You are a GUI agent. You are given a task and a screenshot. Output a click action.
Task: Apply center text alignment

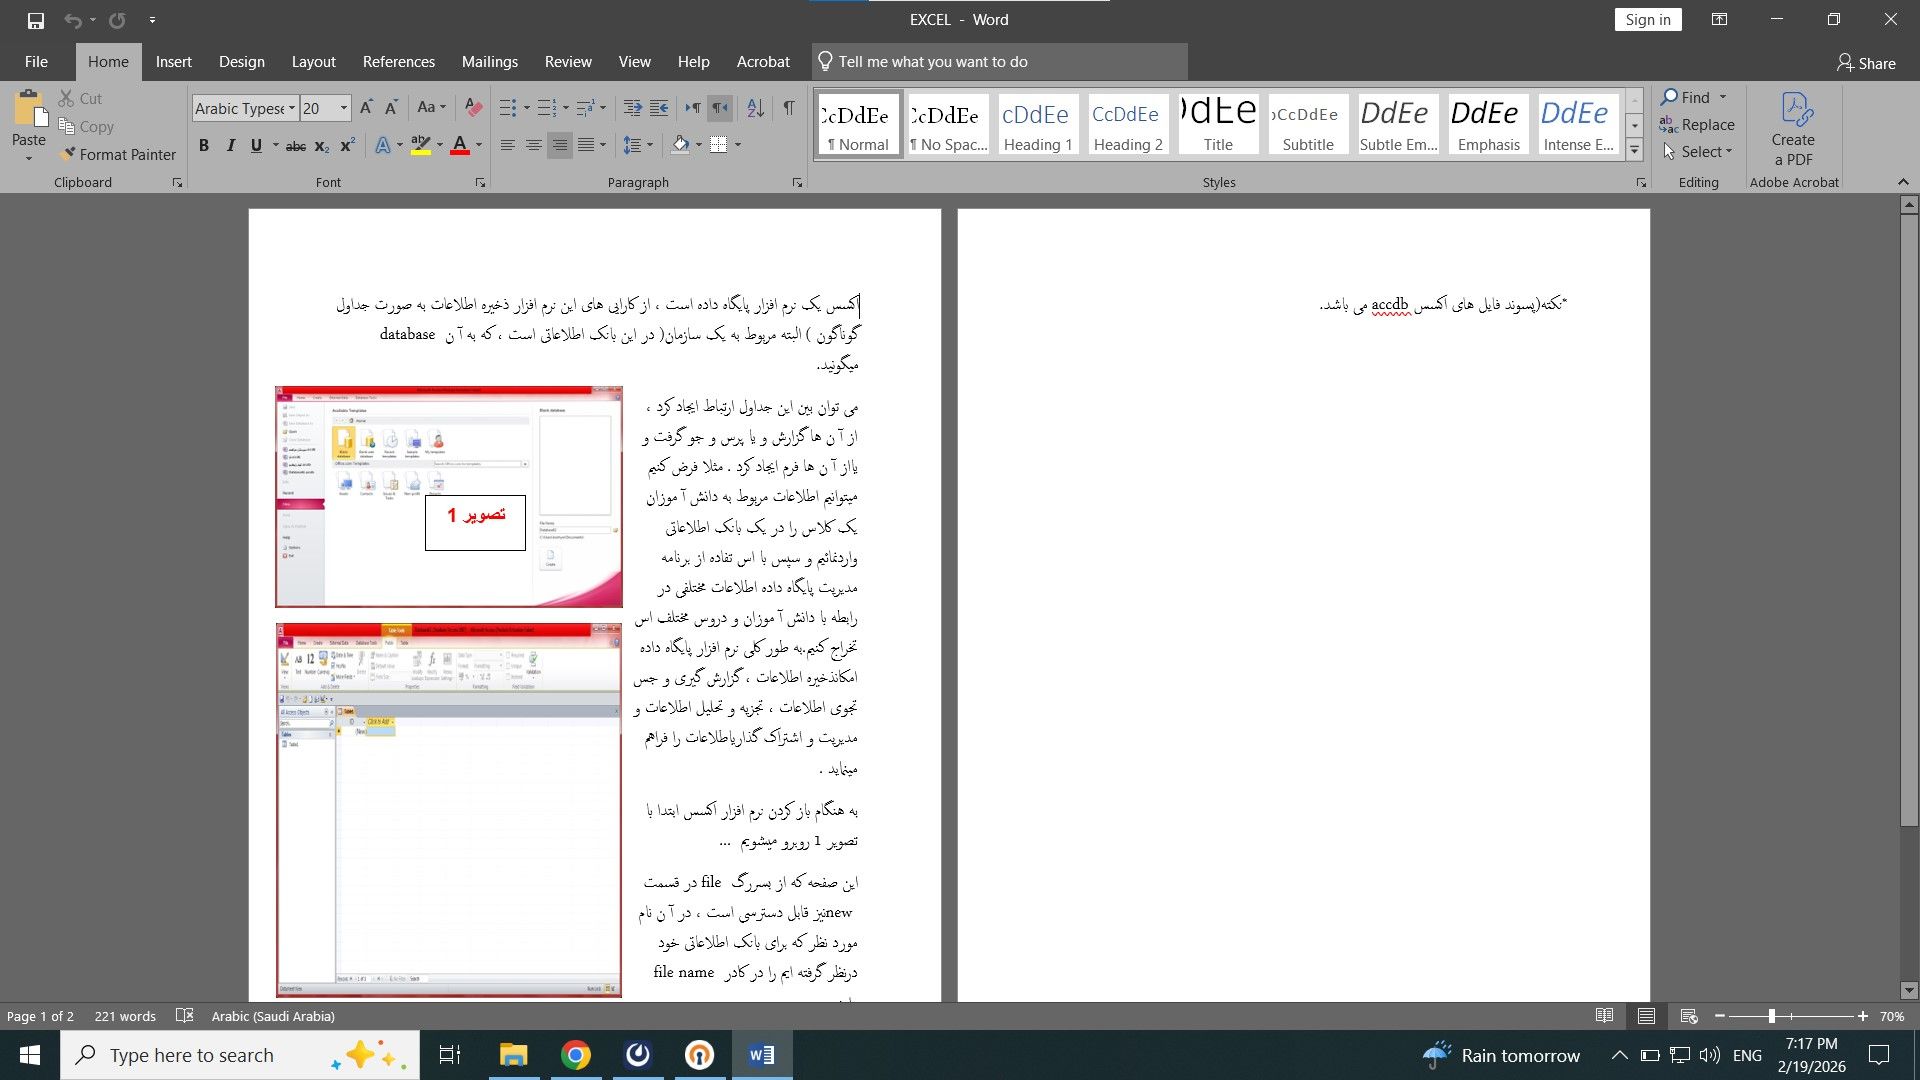[535, 146]
